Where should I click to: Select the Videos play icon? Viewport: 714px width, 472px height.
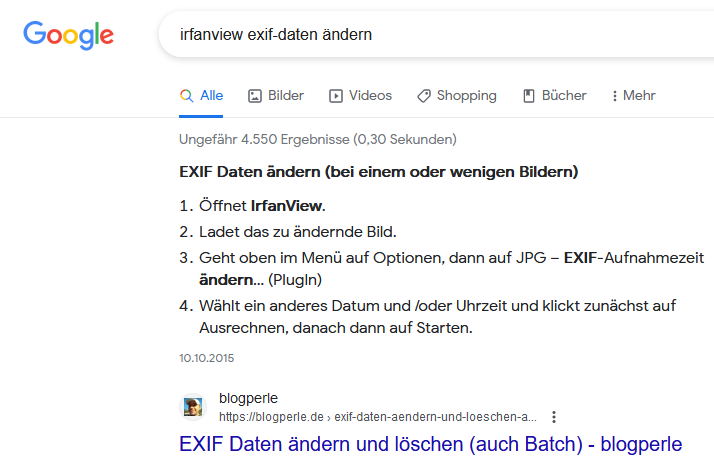tap(336, 96)
